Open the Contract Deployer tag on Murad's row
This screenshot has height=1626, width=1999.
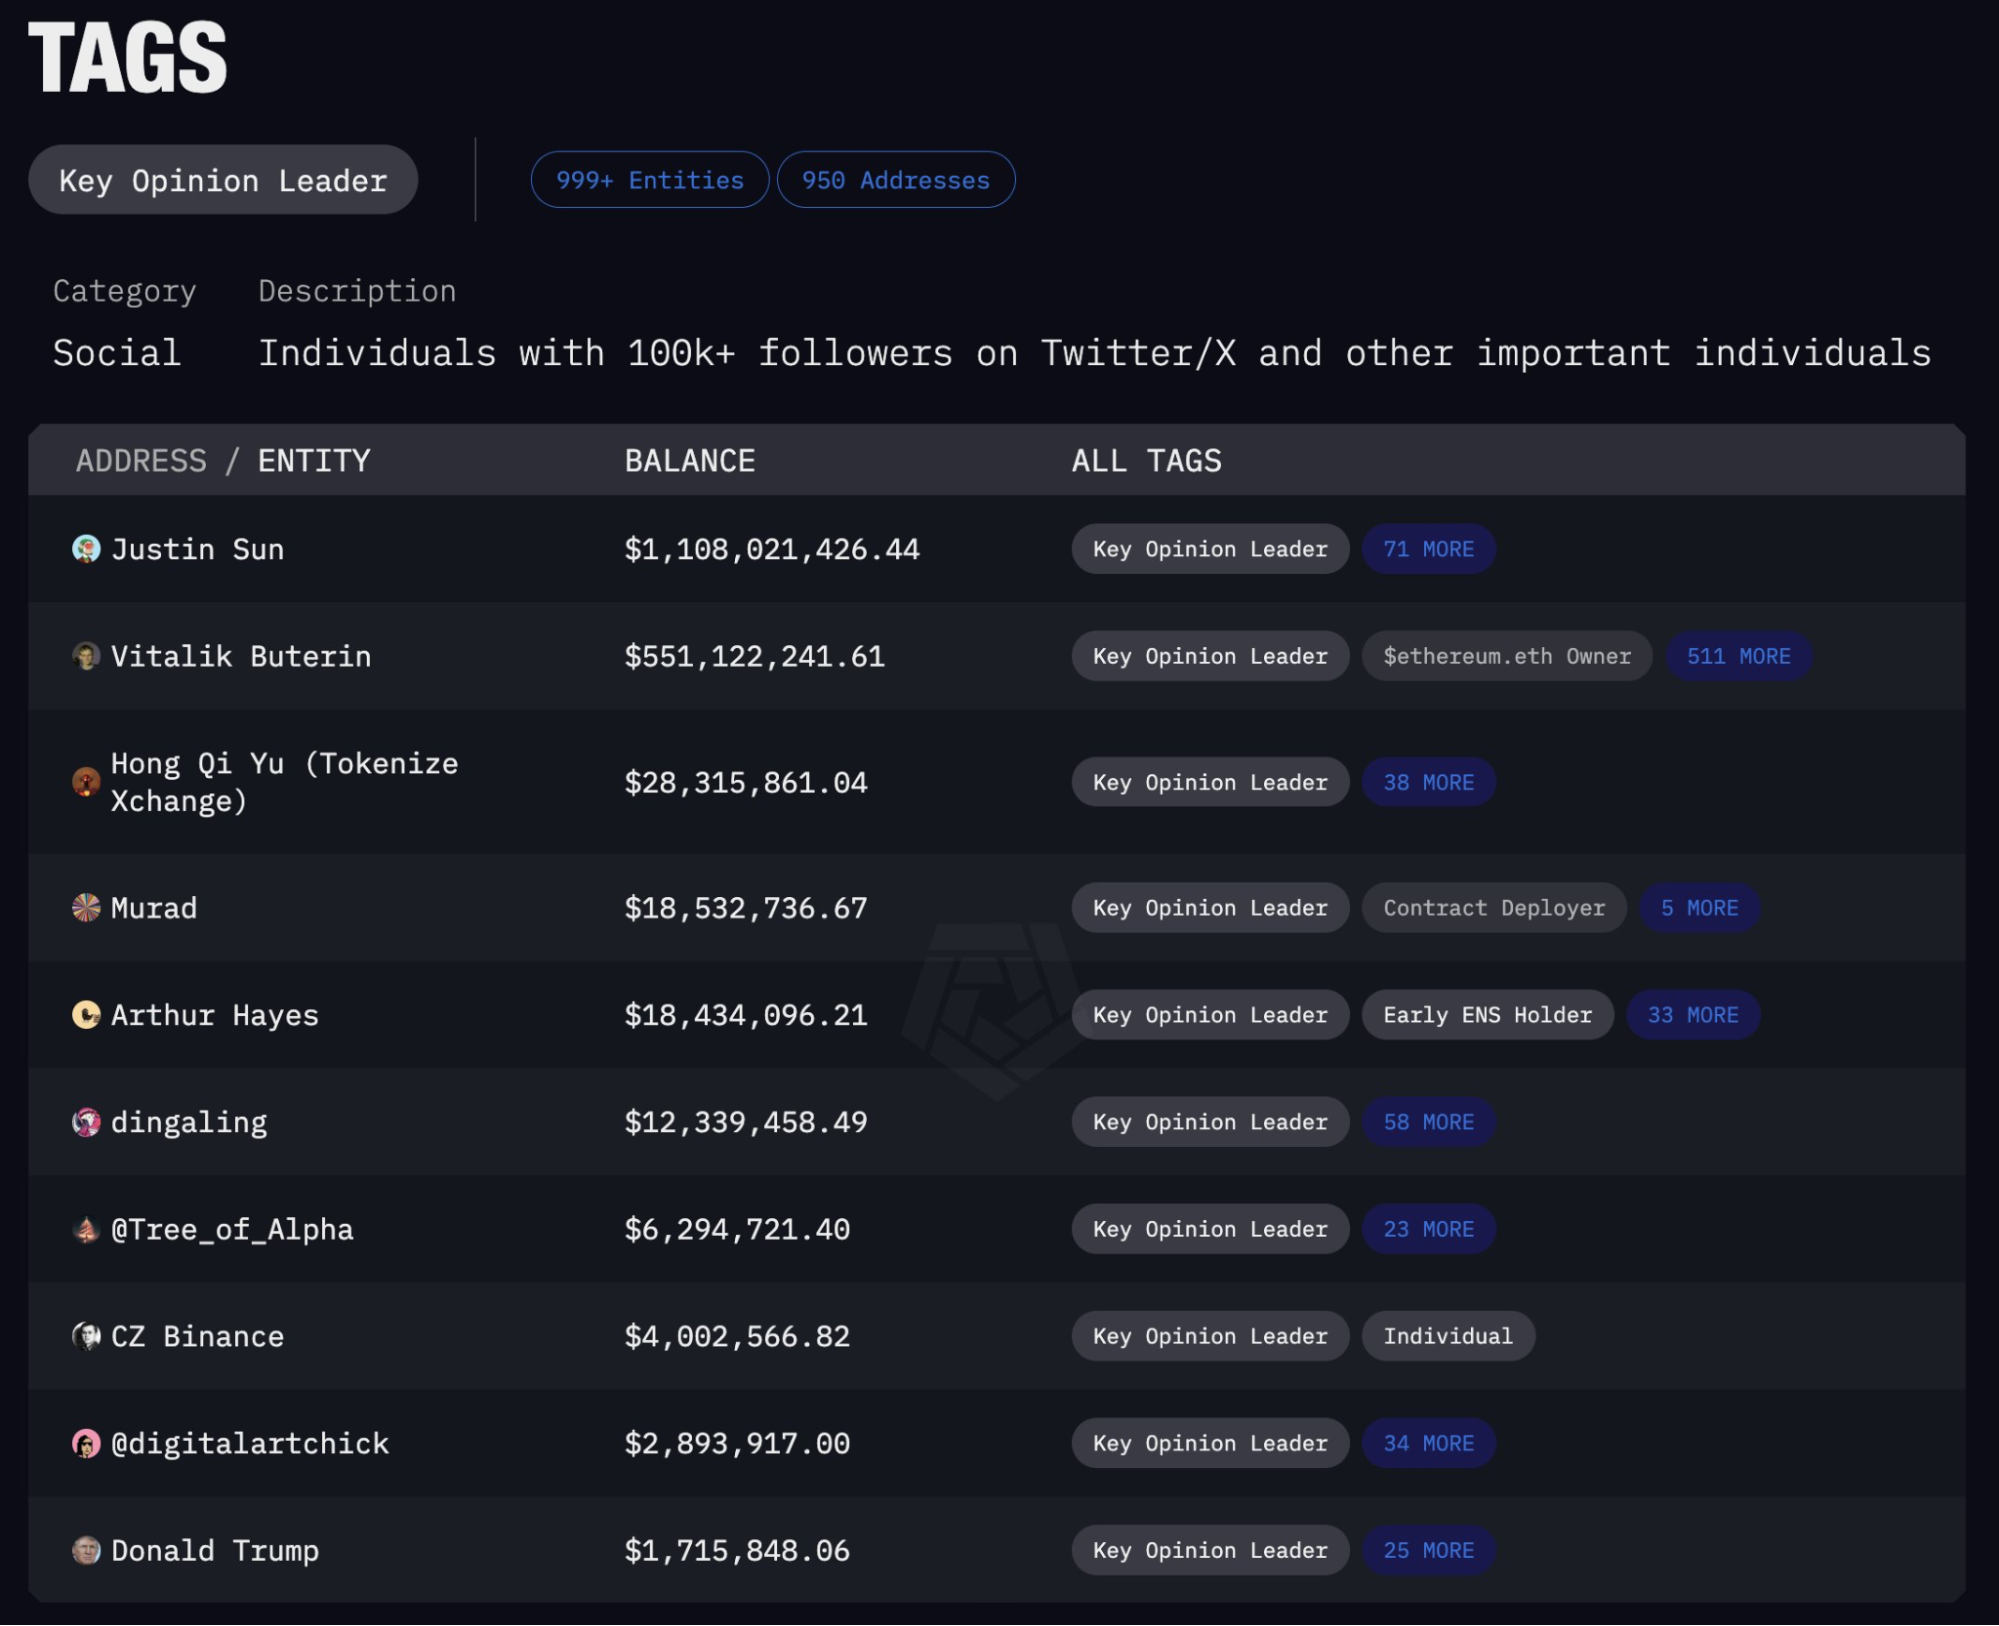1493,907
